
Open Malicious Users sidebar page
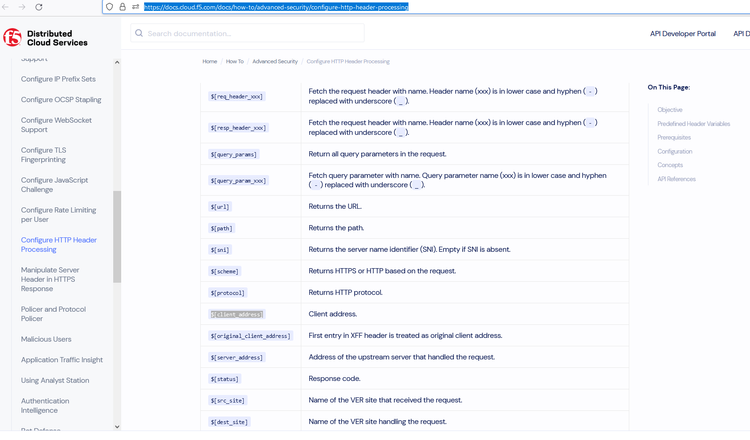tap(46, 339)
